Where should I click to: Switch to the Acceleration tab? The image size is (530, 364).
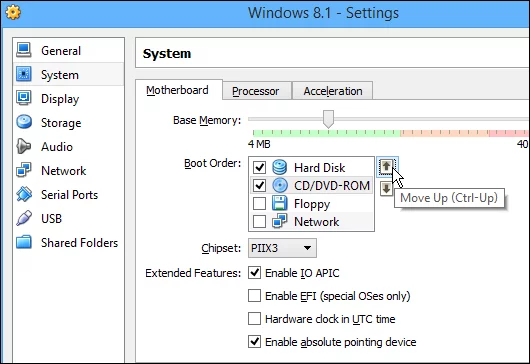point(333,91)
